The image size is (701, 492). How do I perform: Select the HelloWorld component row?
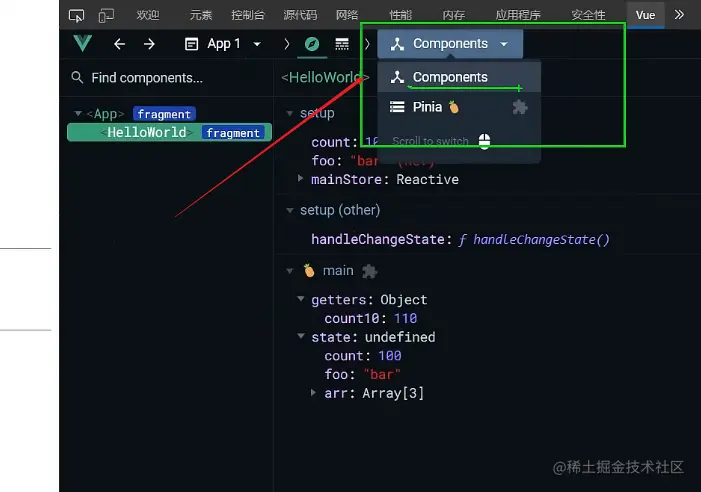pos(169,132)
